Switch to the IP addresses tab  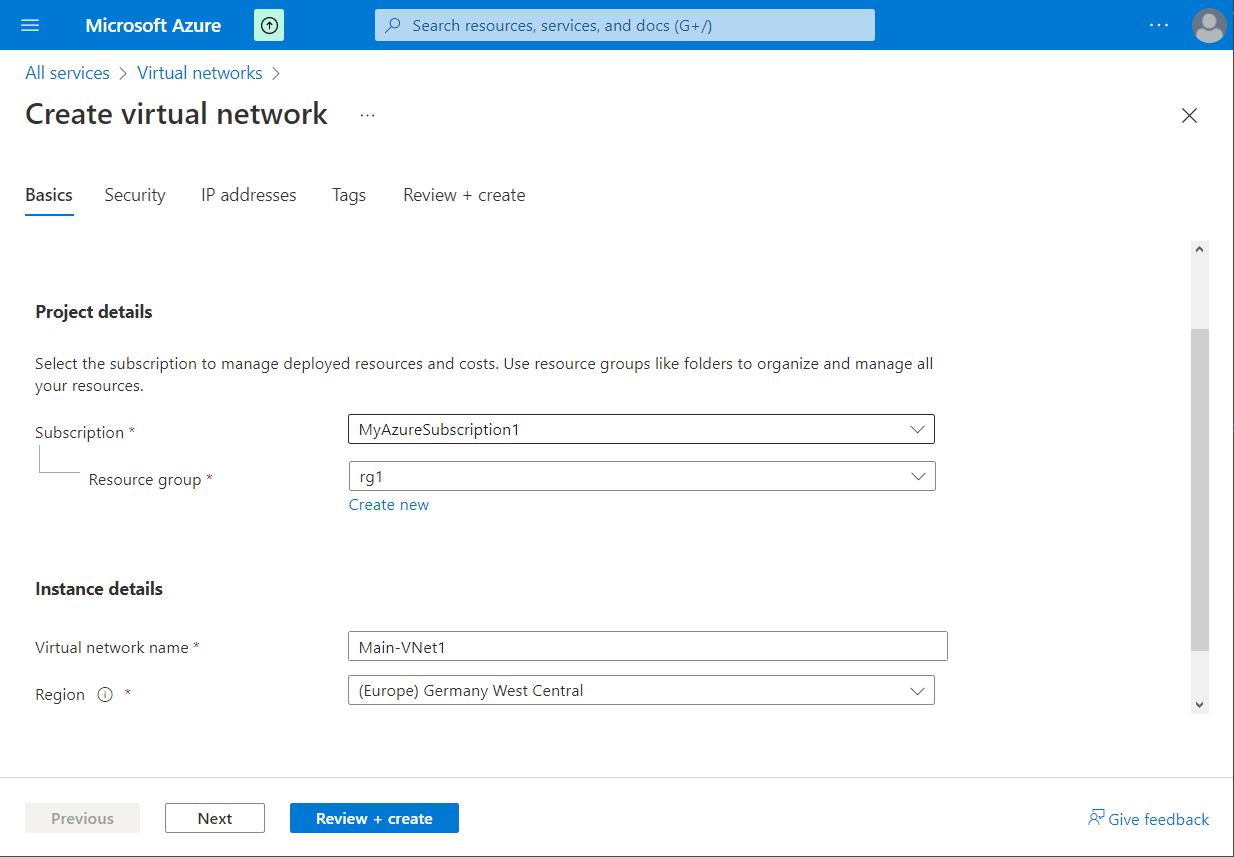(249, 195)
